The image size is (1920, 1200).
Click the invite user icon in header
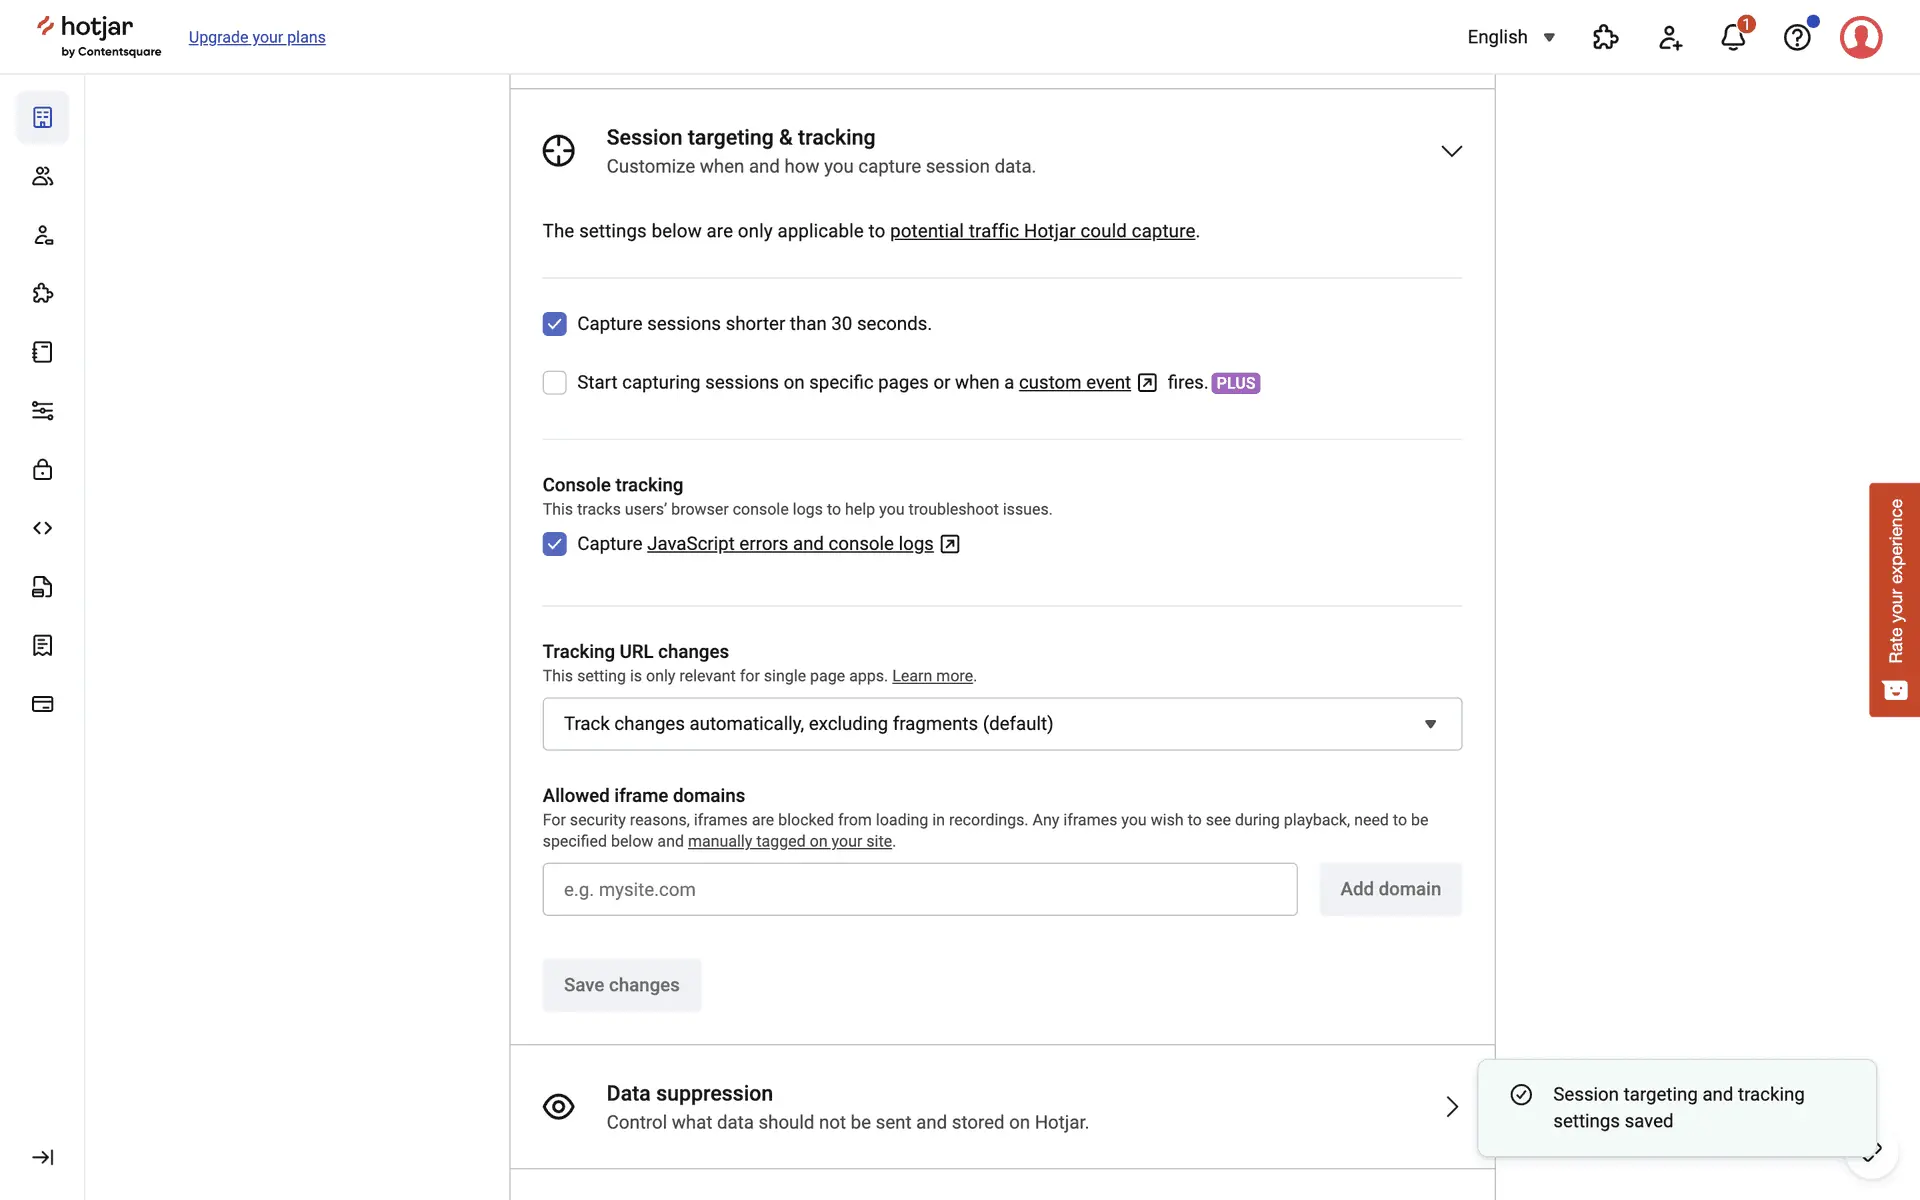(x=1669, y=38)
